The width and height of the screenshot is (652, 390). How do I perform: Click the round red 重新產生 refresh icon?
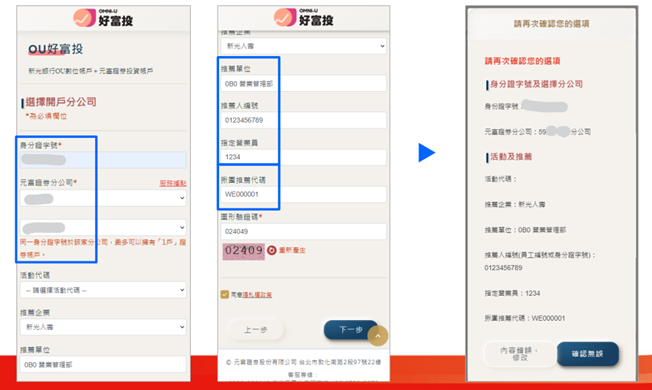pos(272,250)
